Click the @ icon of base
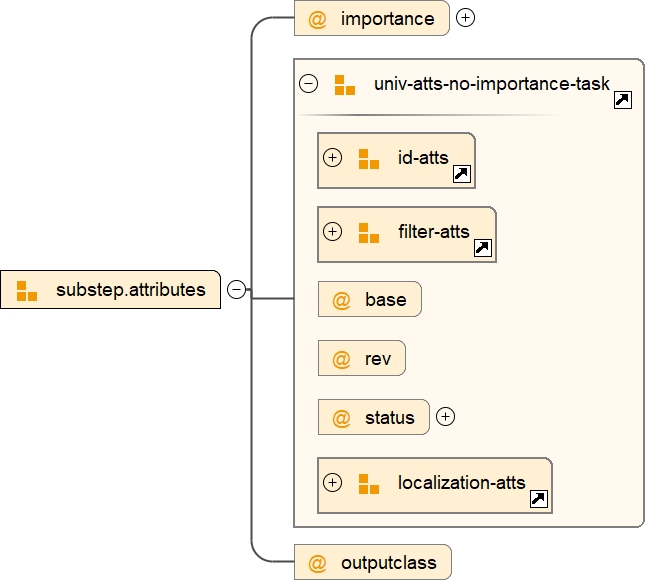Screen dimensions: 646x588 341,300
